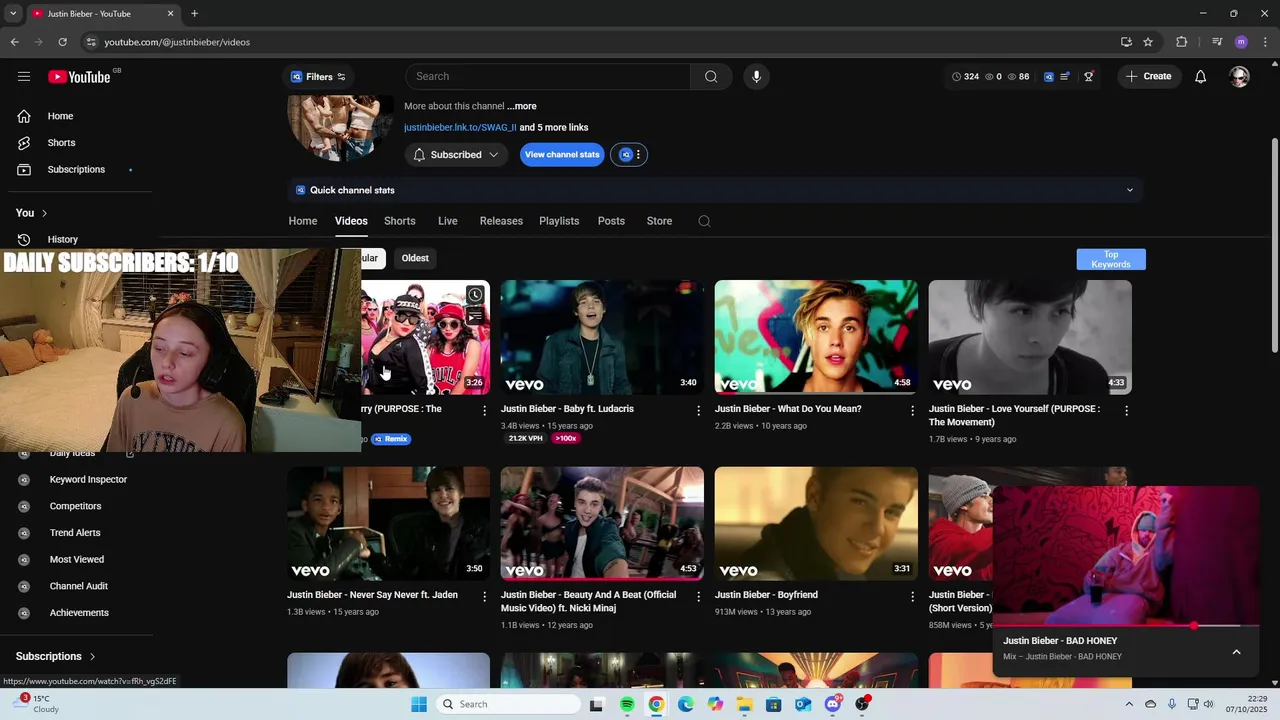
Task: Sort videos by Oldest
Action: 415,258
